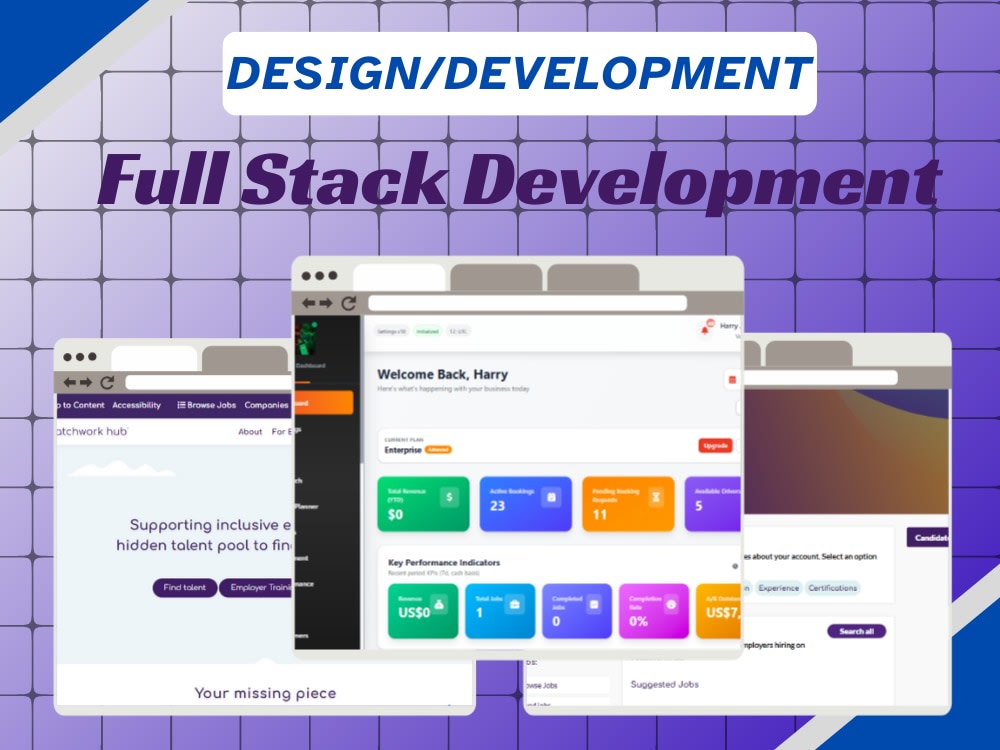The width and height of the screenshot is (1000, 750).
Task: Open Companies in the Patchwork Hub top bar
Action: coord(267,405)
